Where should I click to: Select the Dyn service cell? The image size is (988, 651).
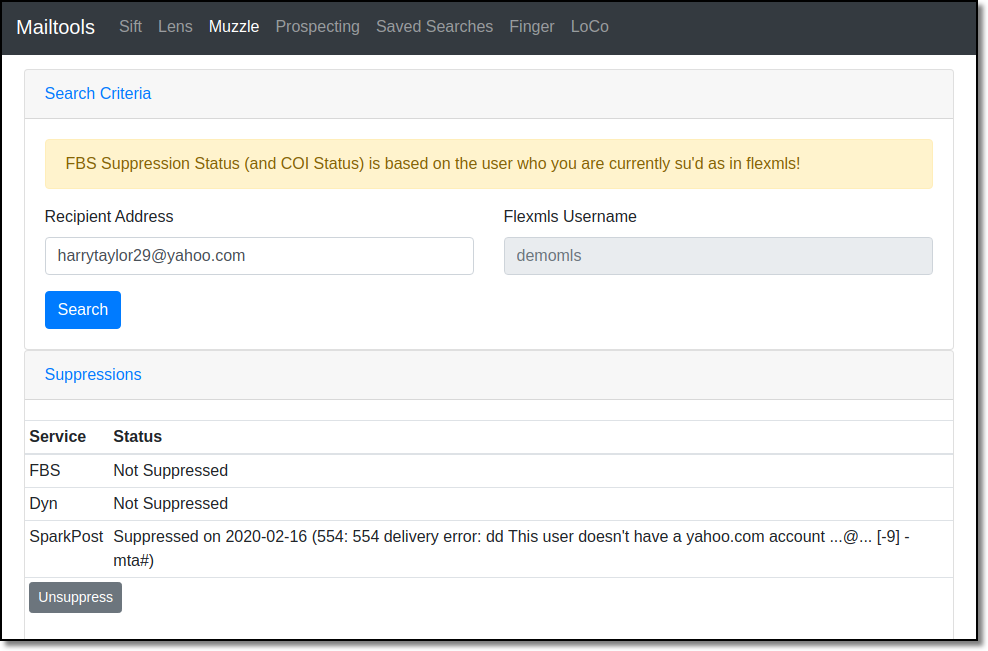point(43,504)
